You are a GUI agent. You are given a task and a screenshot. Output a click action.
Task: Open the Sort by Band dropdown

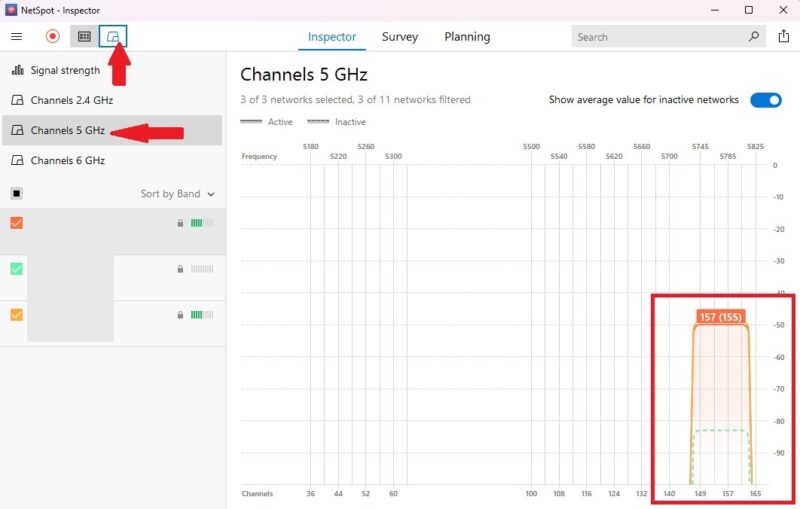177,194
